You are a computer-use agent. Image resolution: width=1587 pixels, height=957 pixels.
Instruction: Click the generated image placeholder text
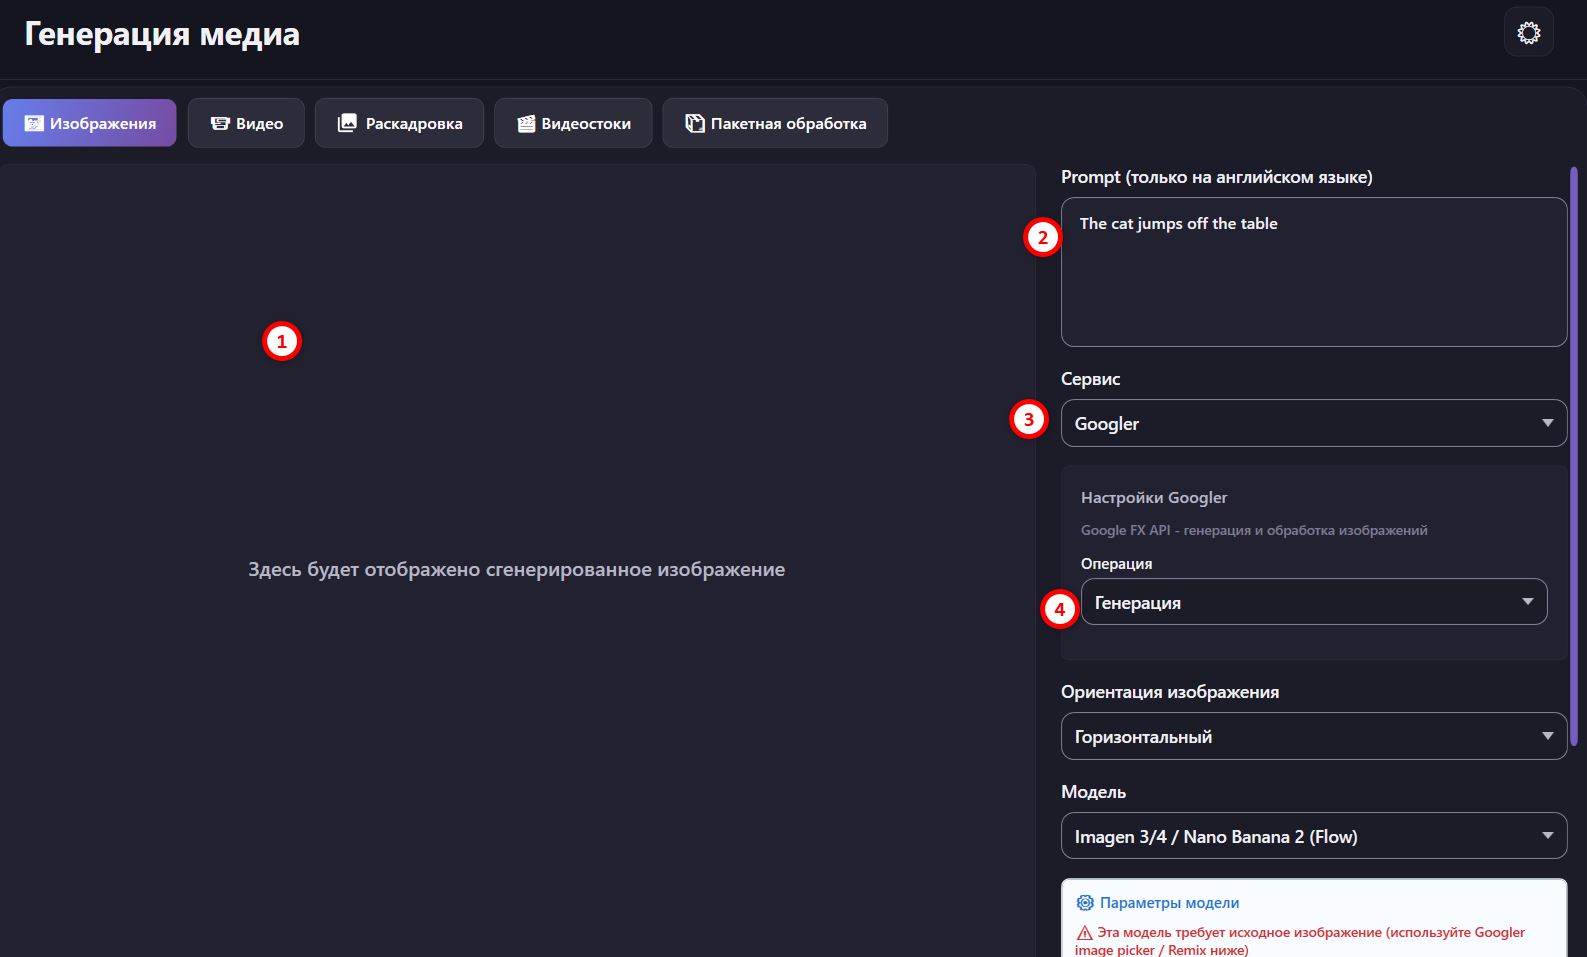coord(516,569)
